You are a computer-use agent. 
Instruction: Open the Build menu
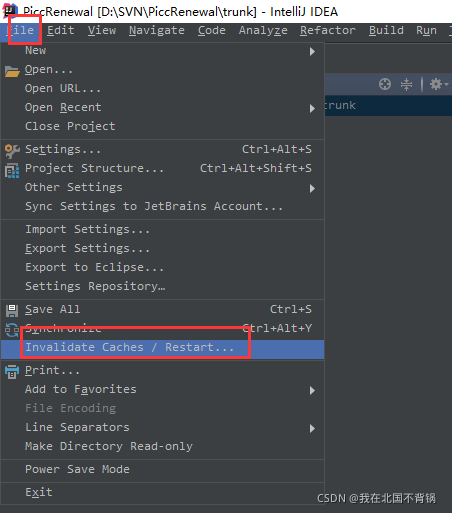386,31
